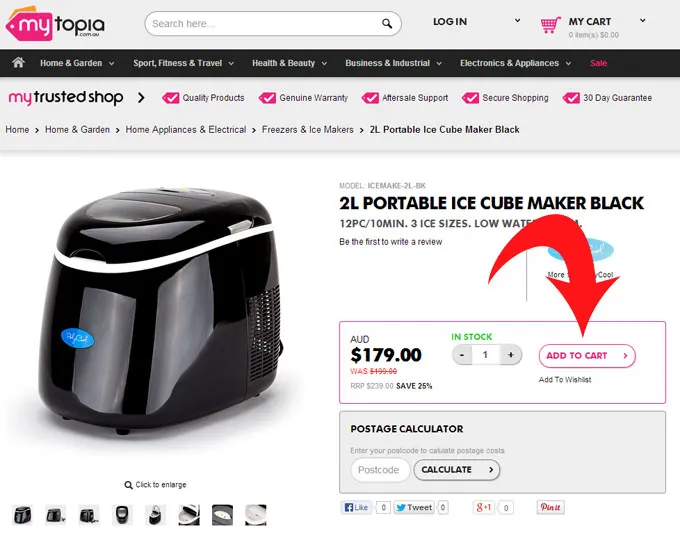Click the Add To Wishlist link
The image size is (680, 538).
tap(565, 380)
